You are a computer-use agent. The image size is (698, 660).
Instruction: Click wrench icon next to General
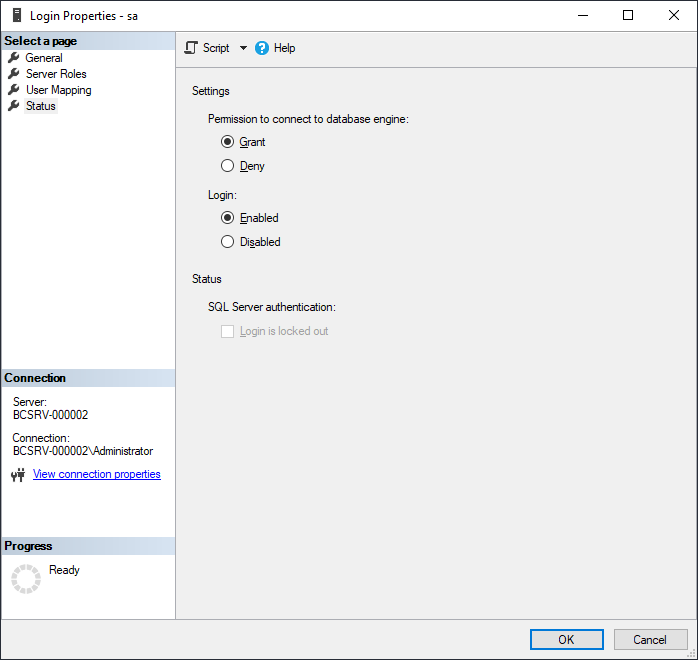pyautogui.click(x=14, y=57)
